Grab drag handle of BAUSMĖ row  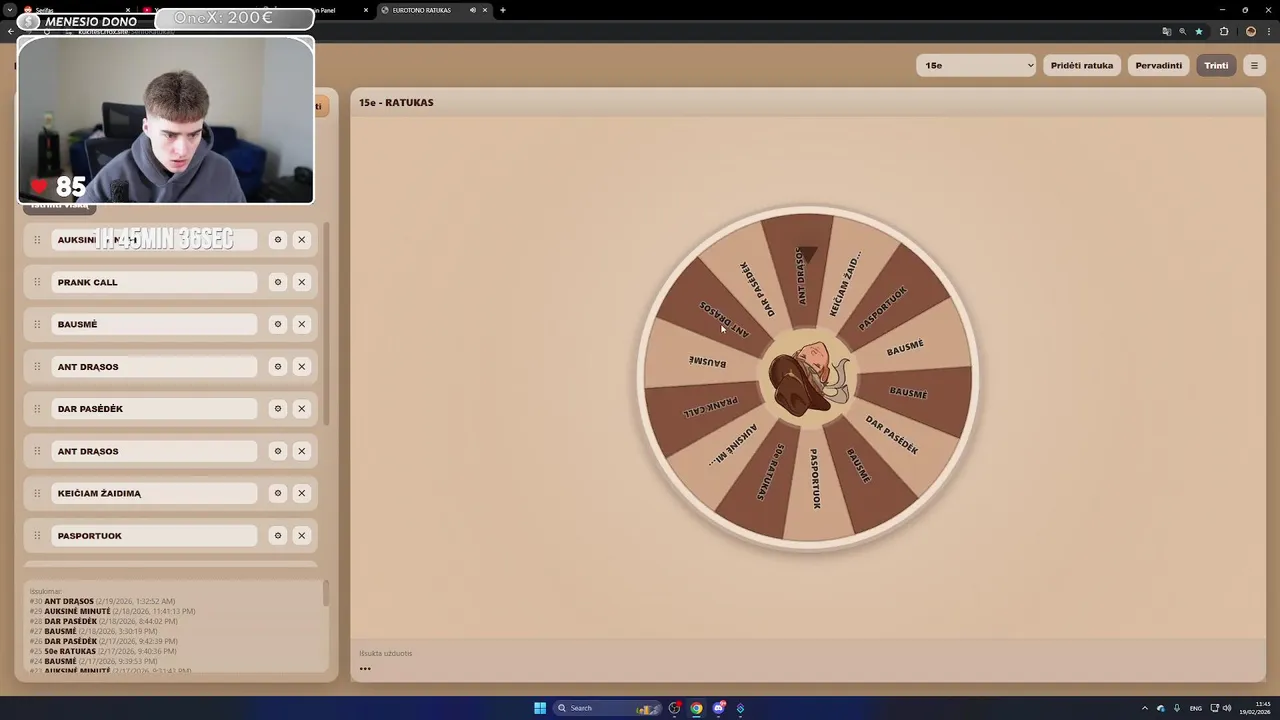pos(37,324)
